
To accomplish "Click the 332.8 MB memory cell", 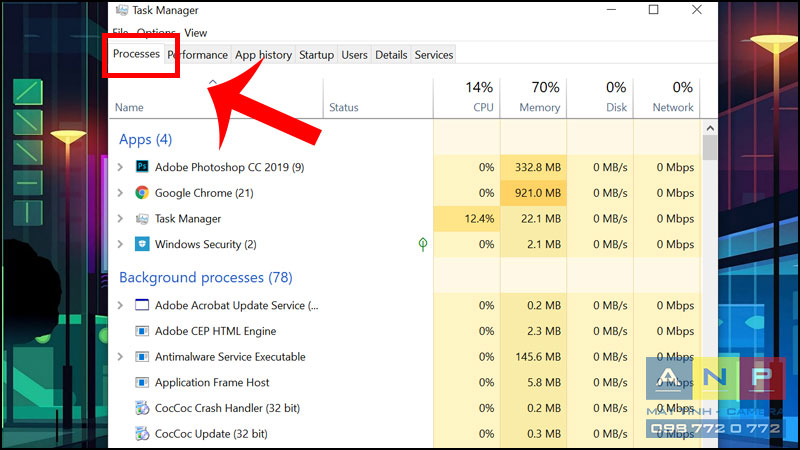I will (x=533, y=167).
